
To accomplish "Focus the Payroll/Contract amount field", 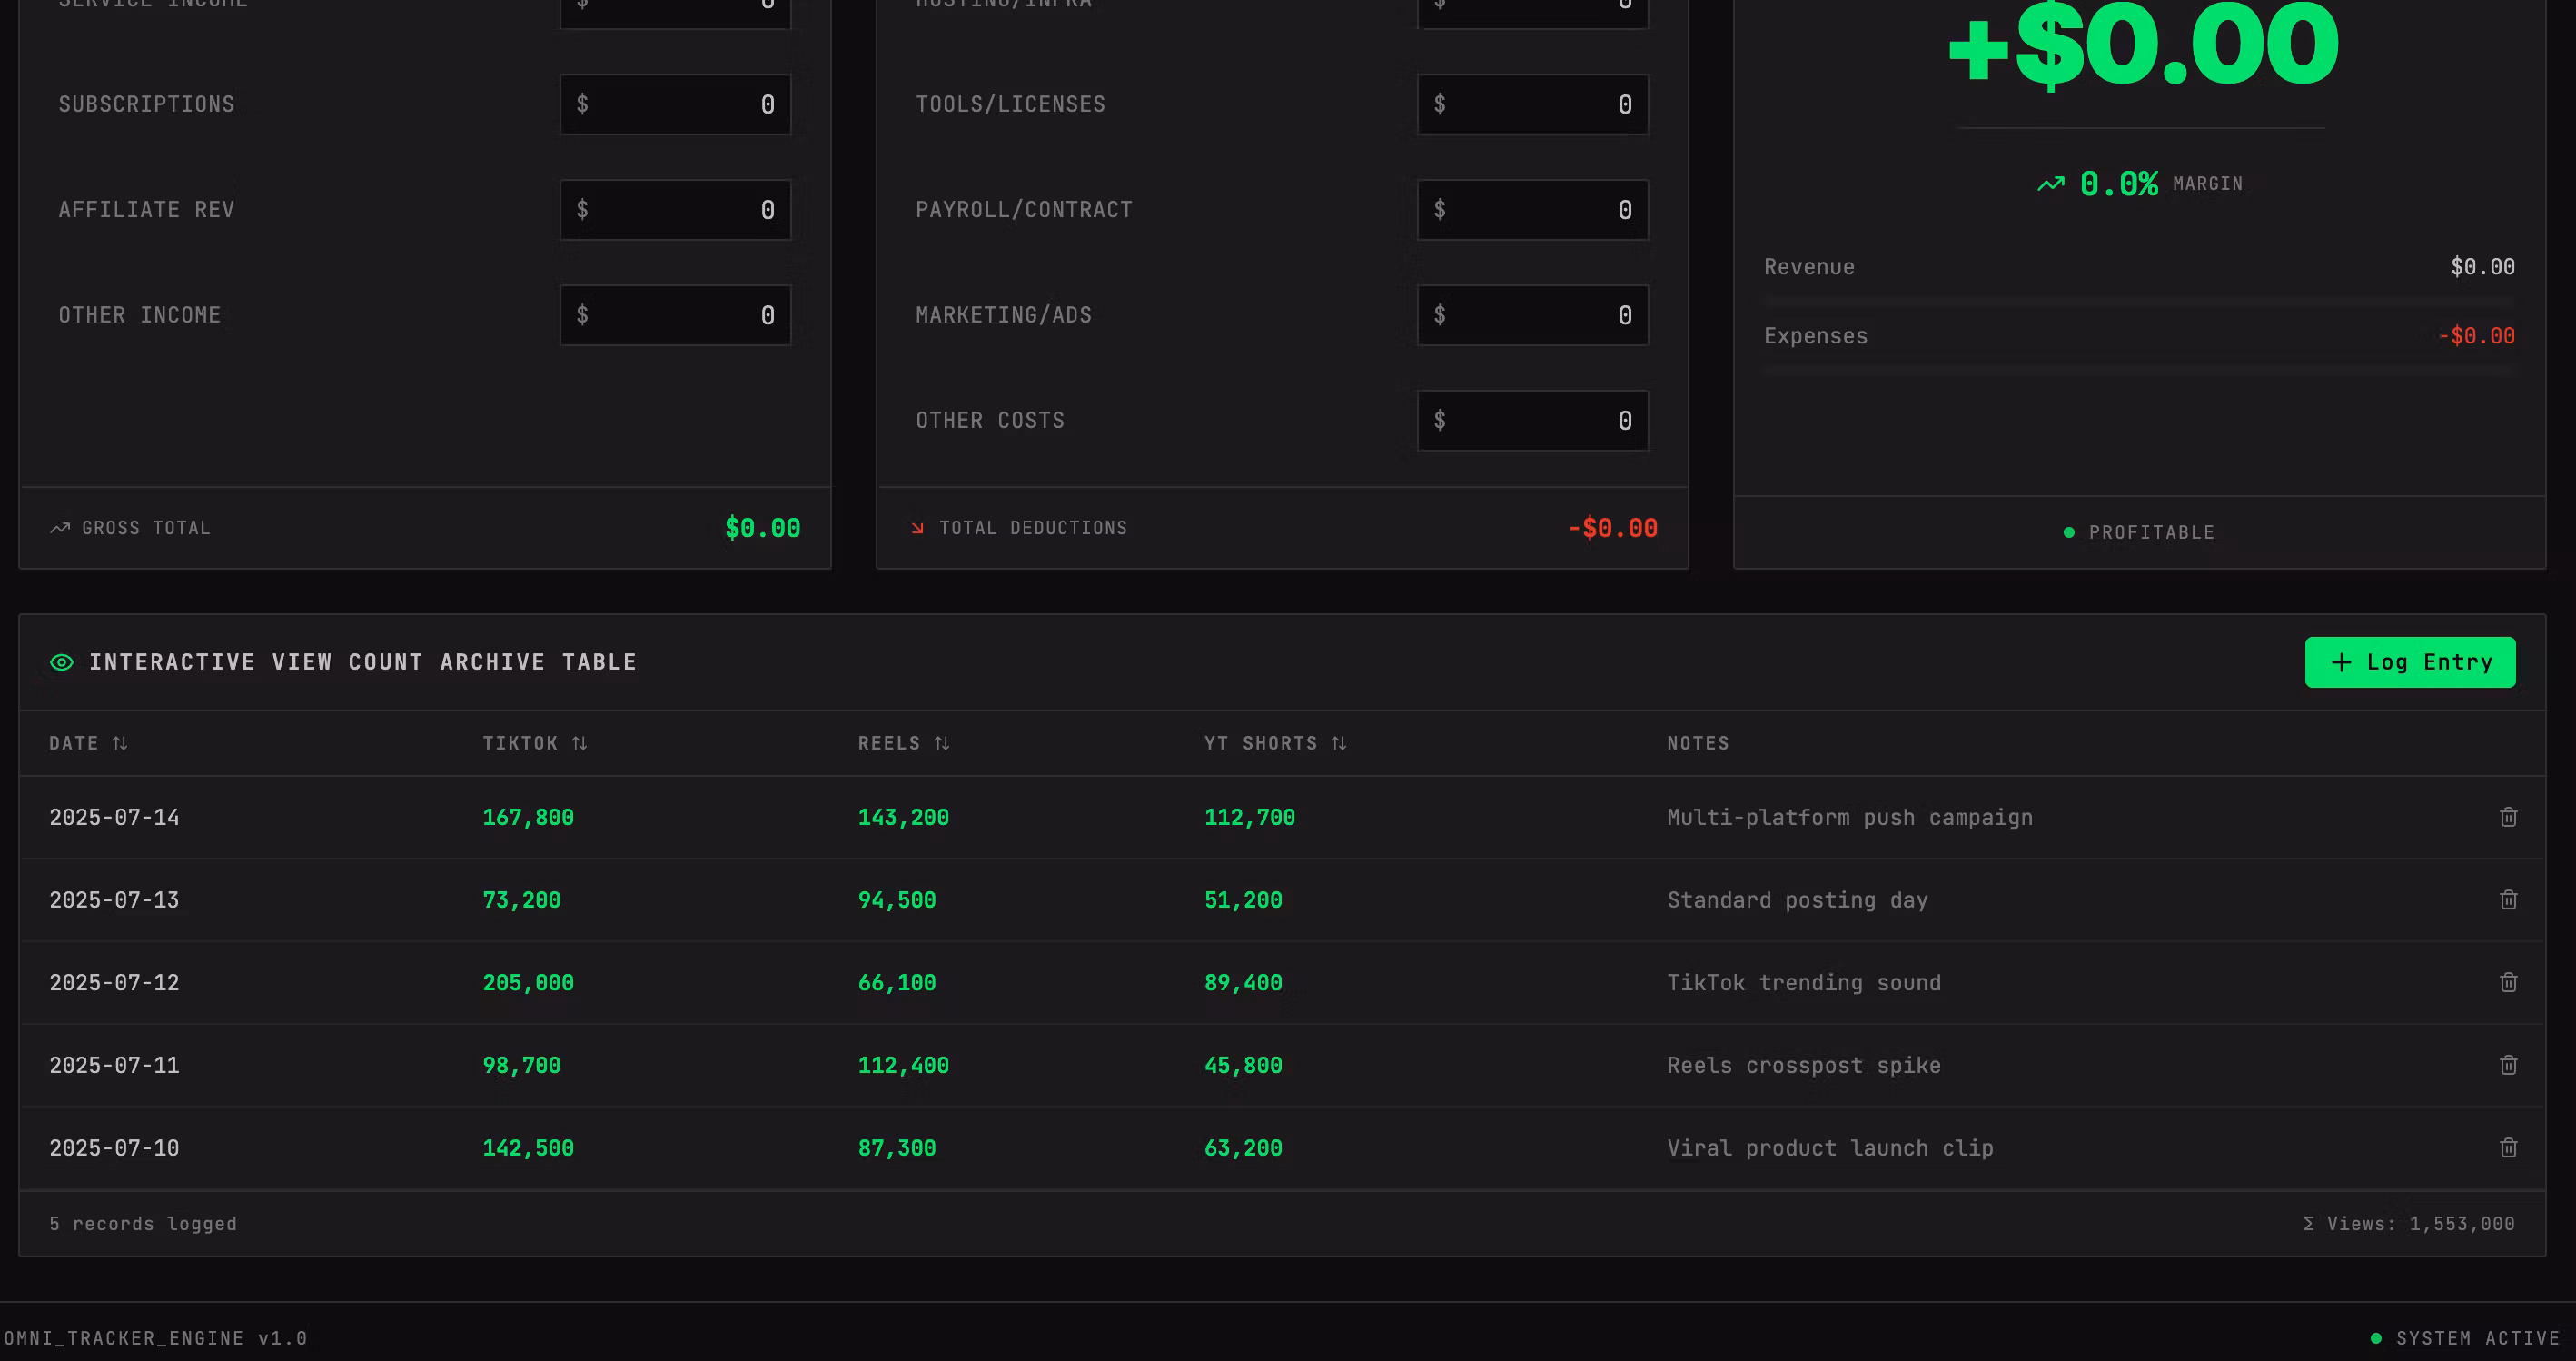I will [1532, 210].
